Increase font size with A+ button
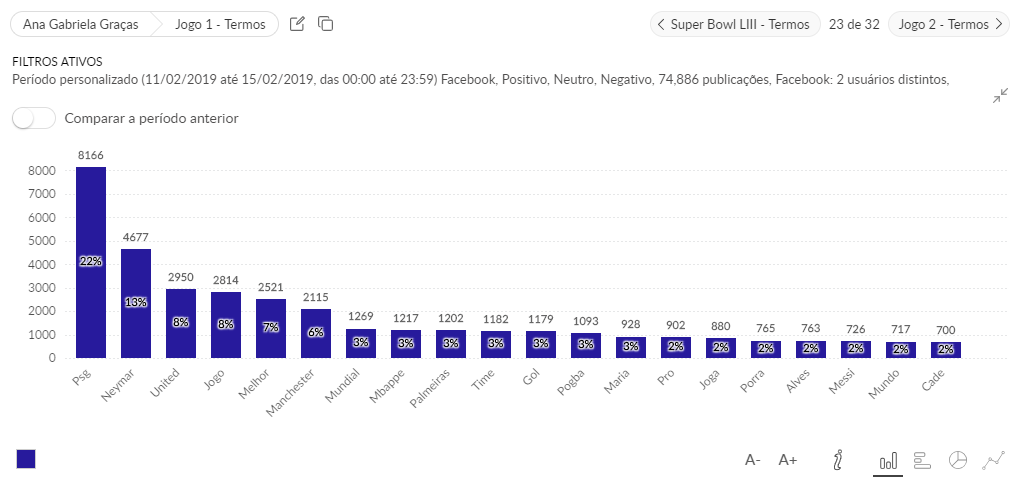 pos(788,460)
